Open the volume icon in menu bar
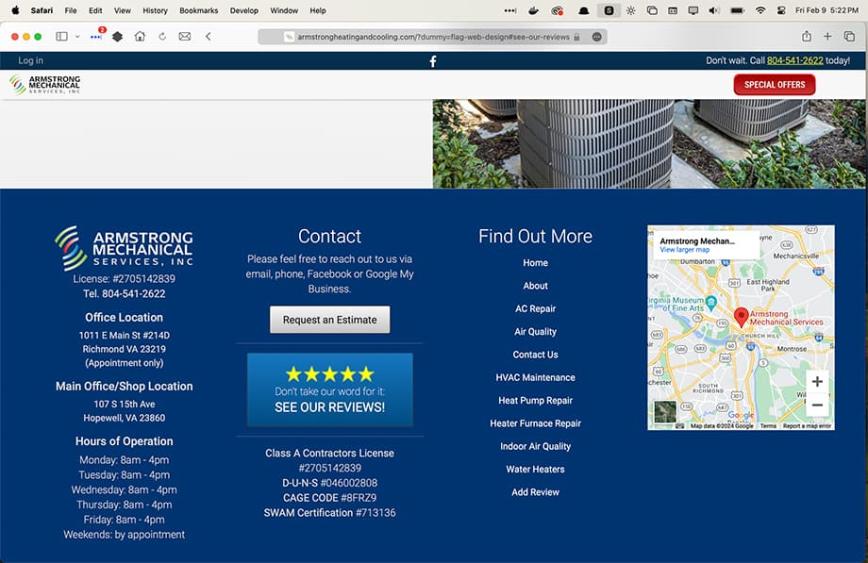 714,11
